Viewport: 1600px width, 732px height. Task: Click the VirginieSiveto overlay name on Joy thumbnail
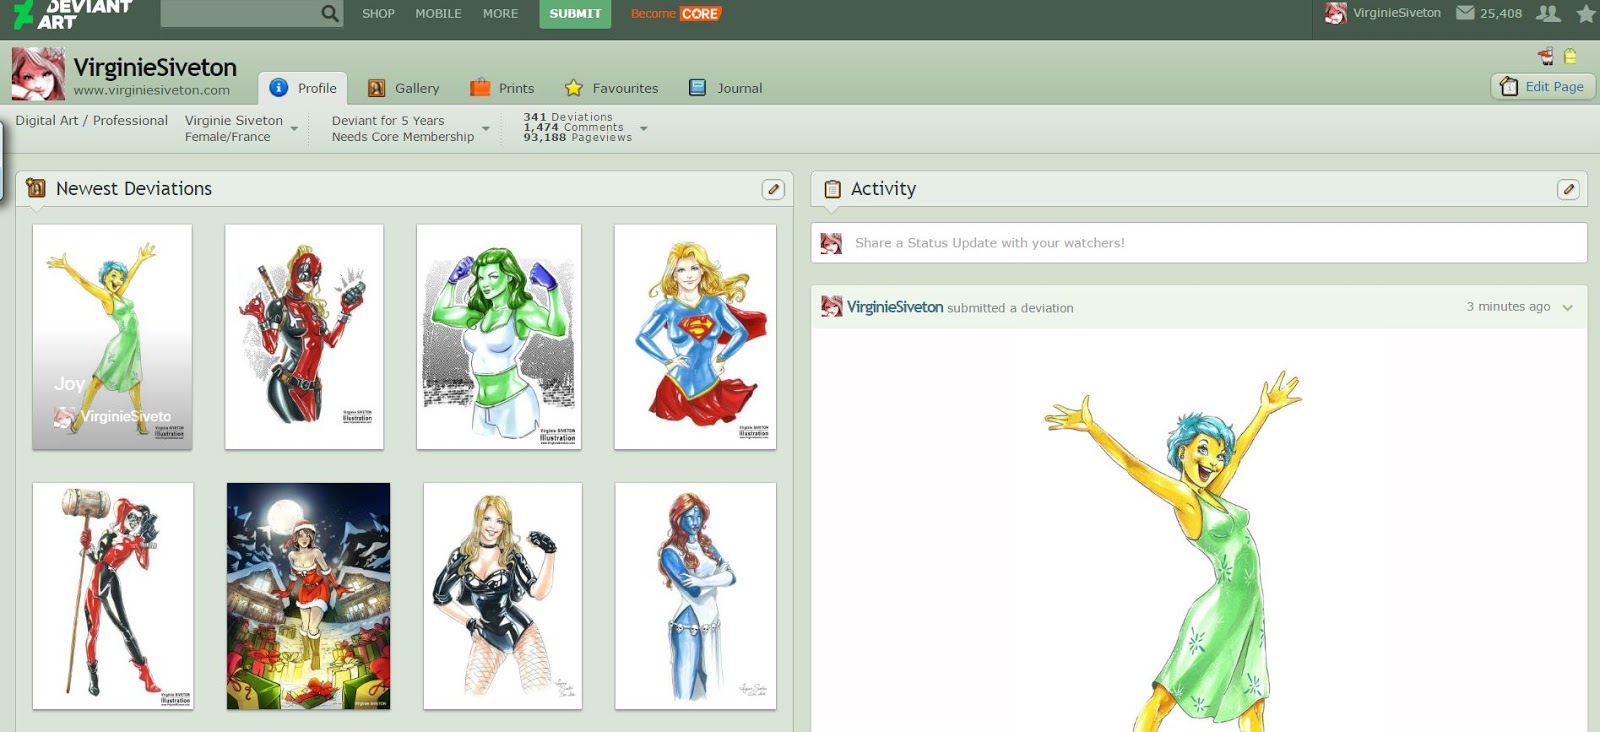coord(125,416)
